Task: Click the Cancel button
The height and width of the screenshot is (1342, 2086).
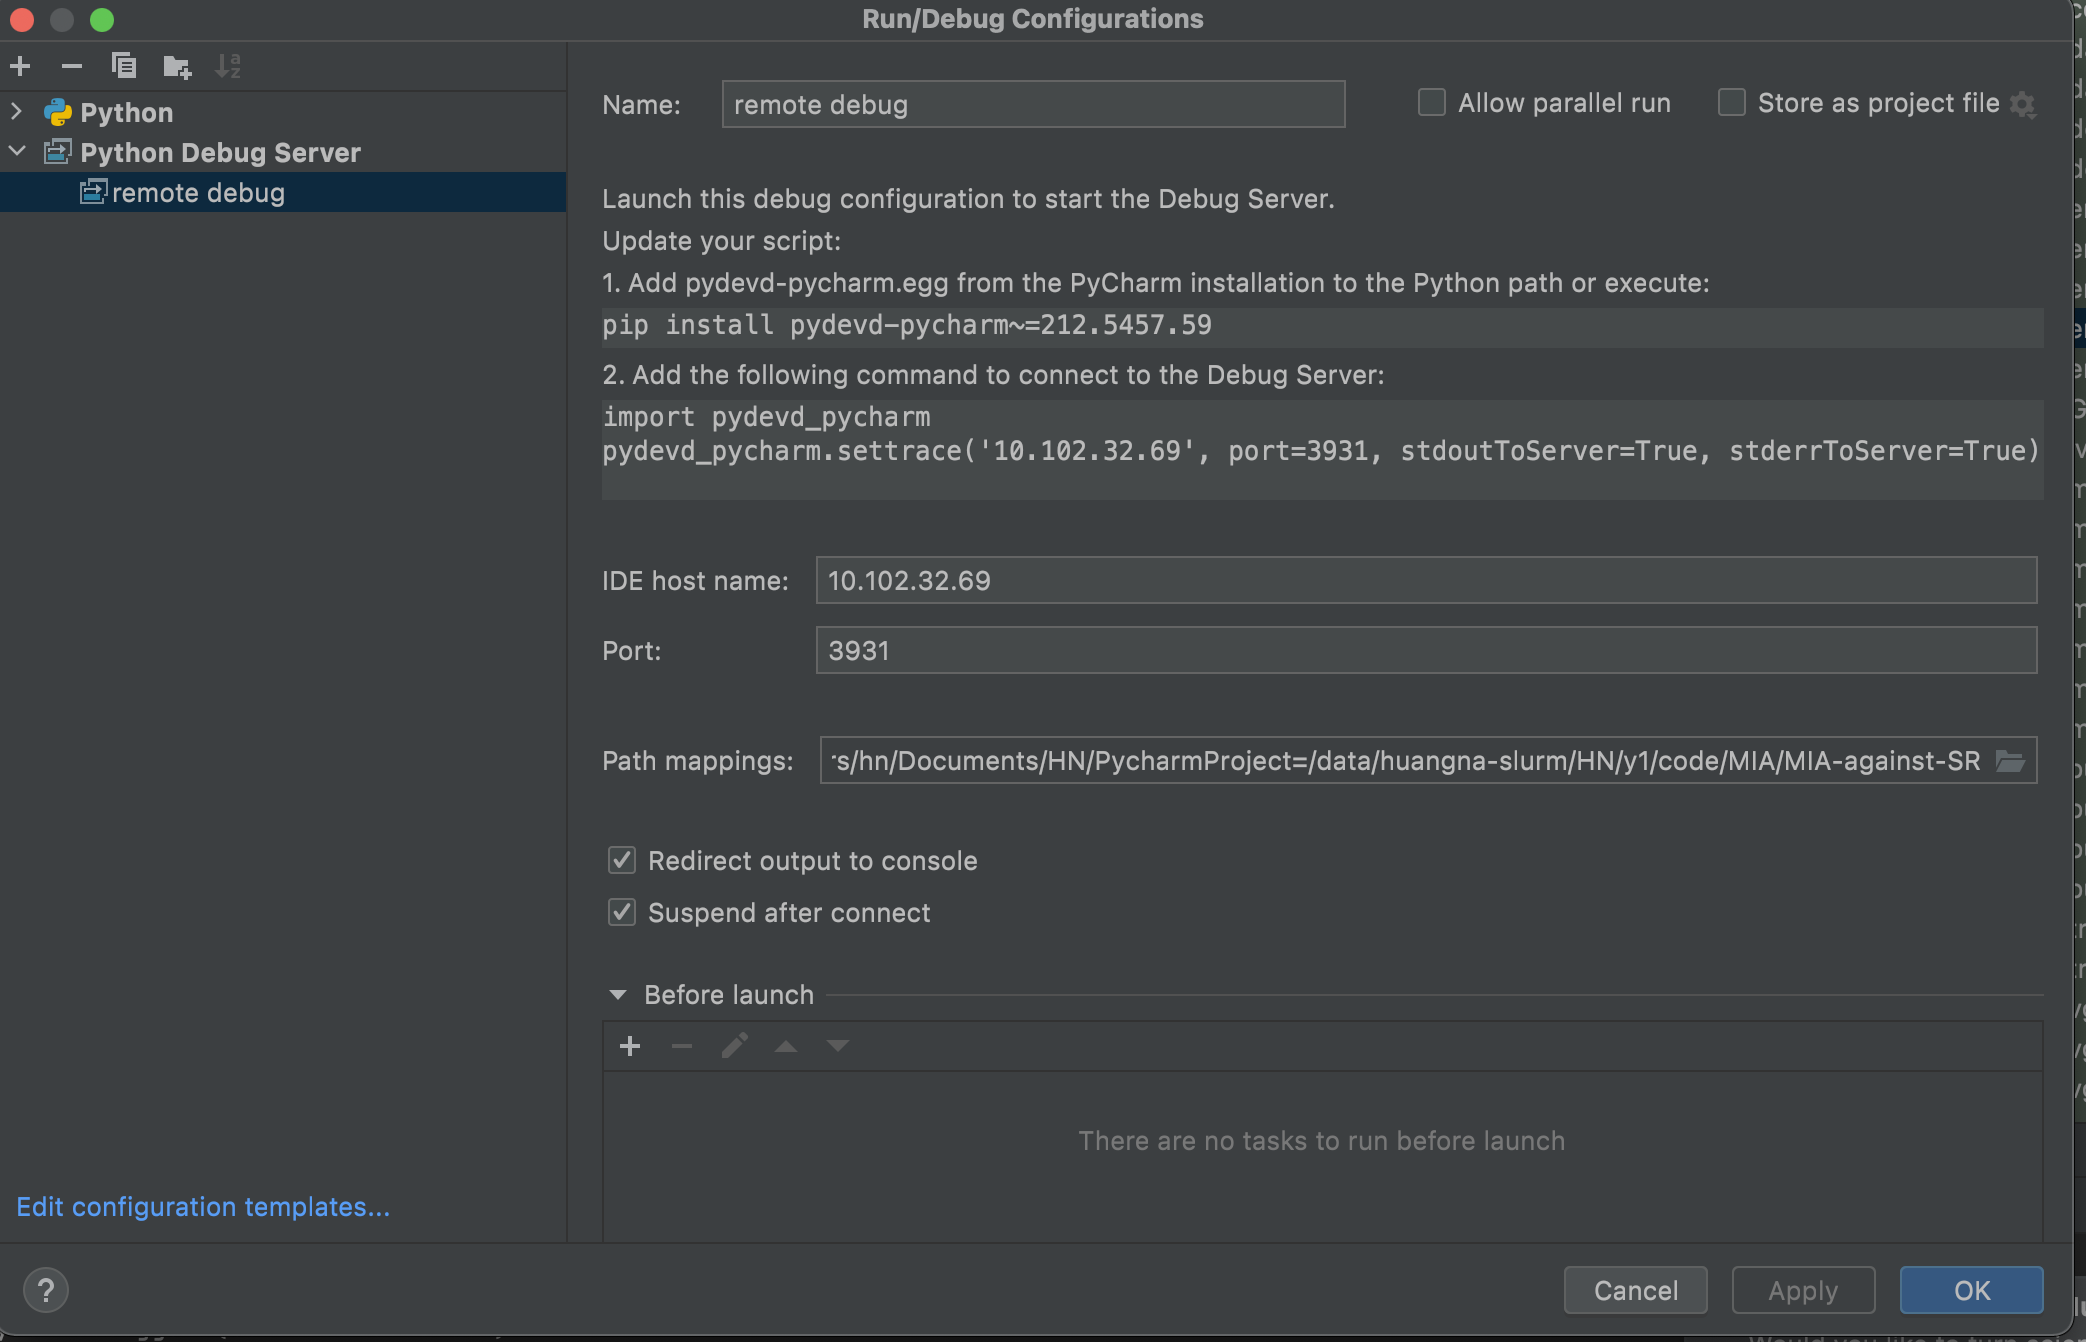Action: 1635,1290
